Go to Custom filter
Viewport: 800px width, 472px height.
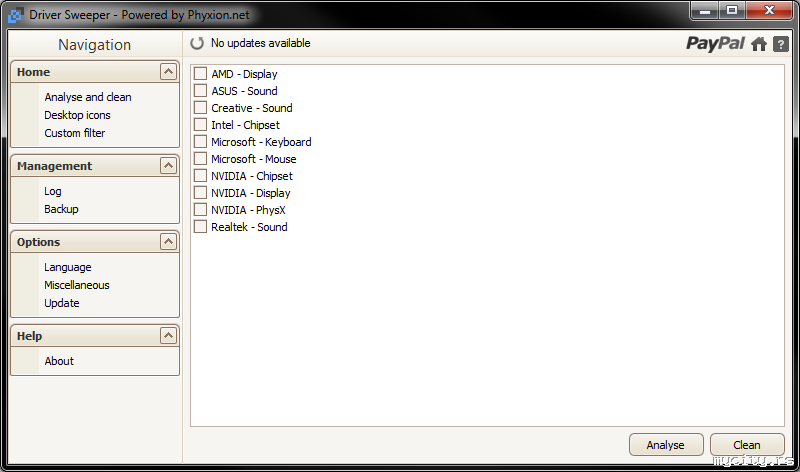(74, 133)
